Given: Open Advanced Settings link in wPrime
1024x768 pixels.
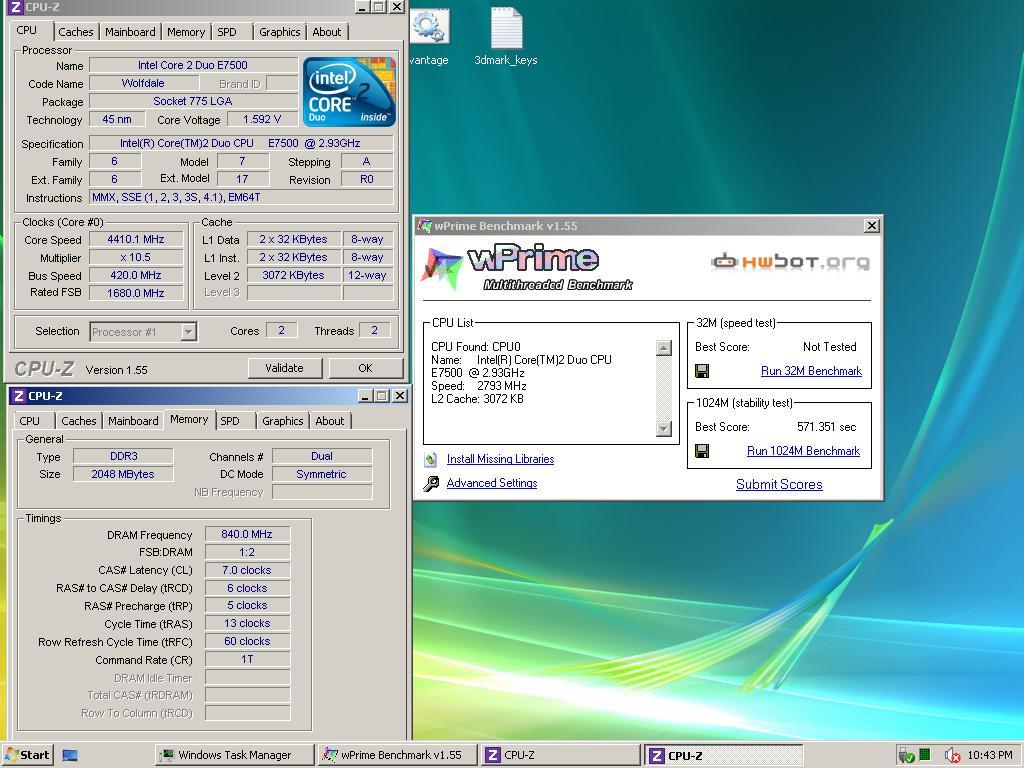Looking at the screenshot, I should [x=492, y=483].
